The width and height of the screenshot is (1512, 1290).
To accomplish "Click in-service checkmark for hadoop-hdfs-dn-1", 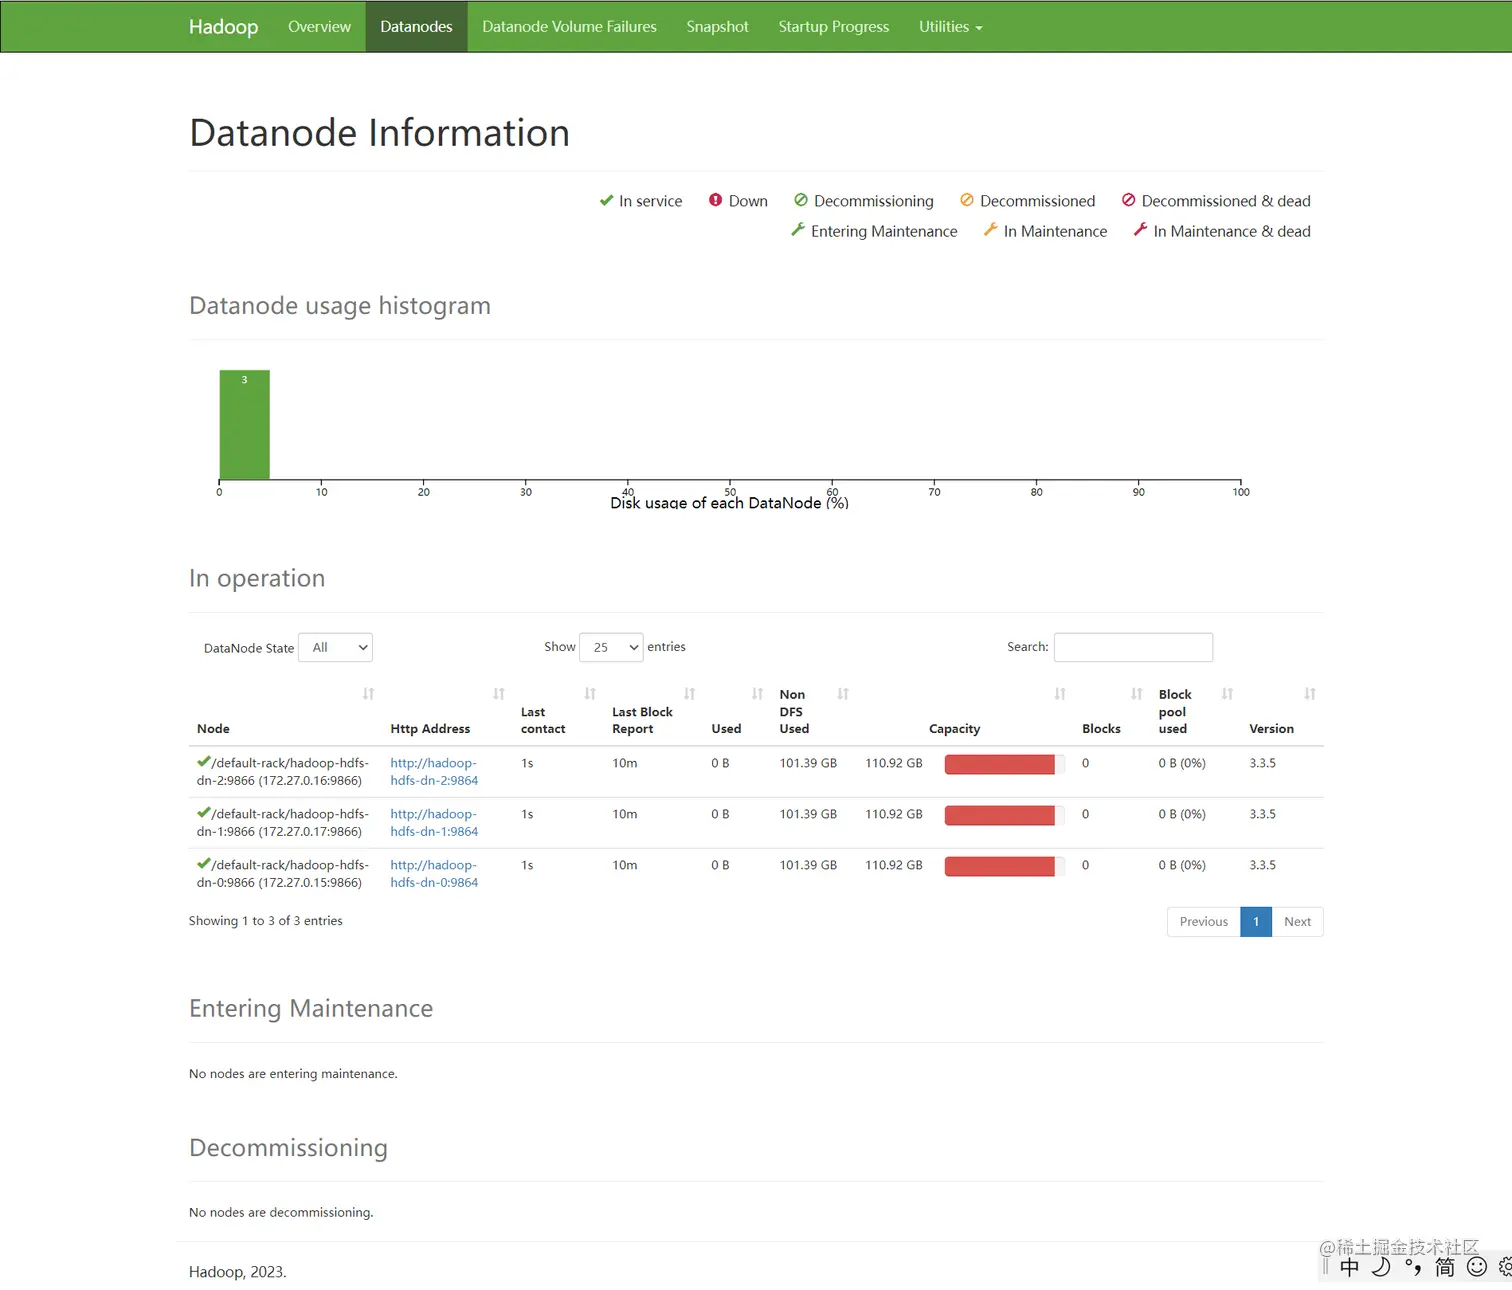I will (x=204, y=813).
